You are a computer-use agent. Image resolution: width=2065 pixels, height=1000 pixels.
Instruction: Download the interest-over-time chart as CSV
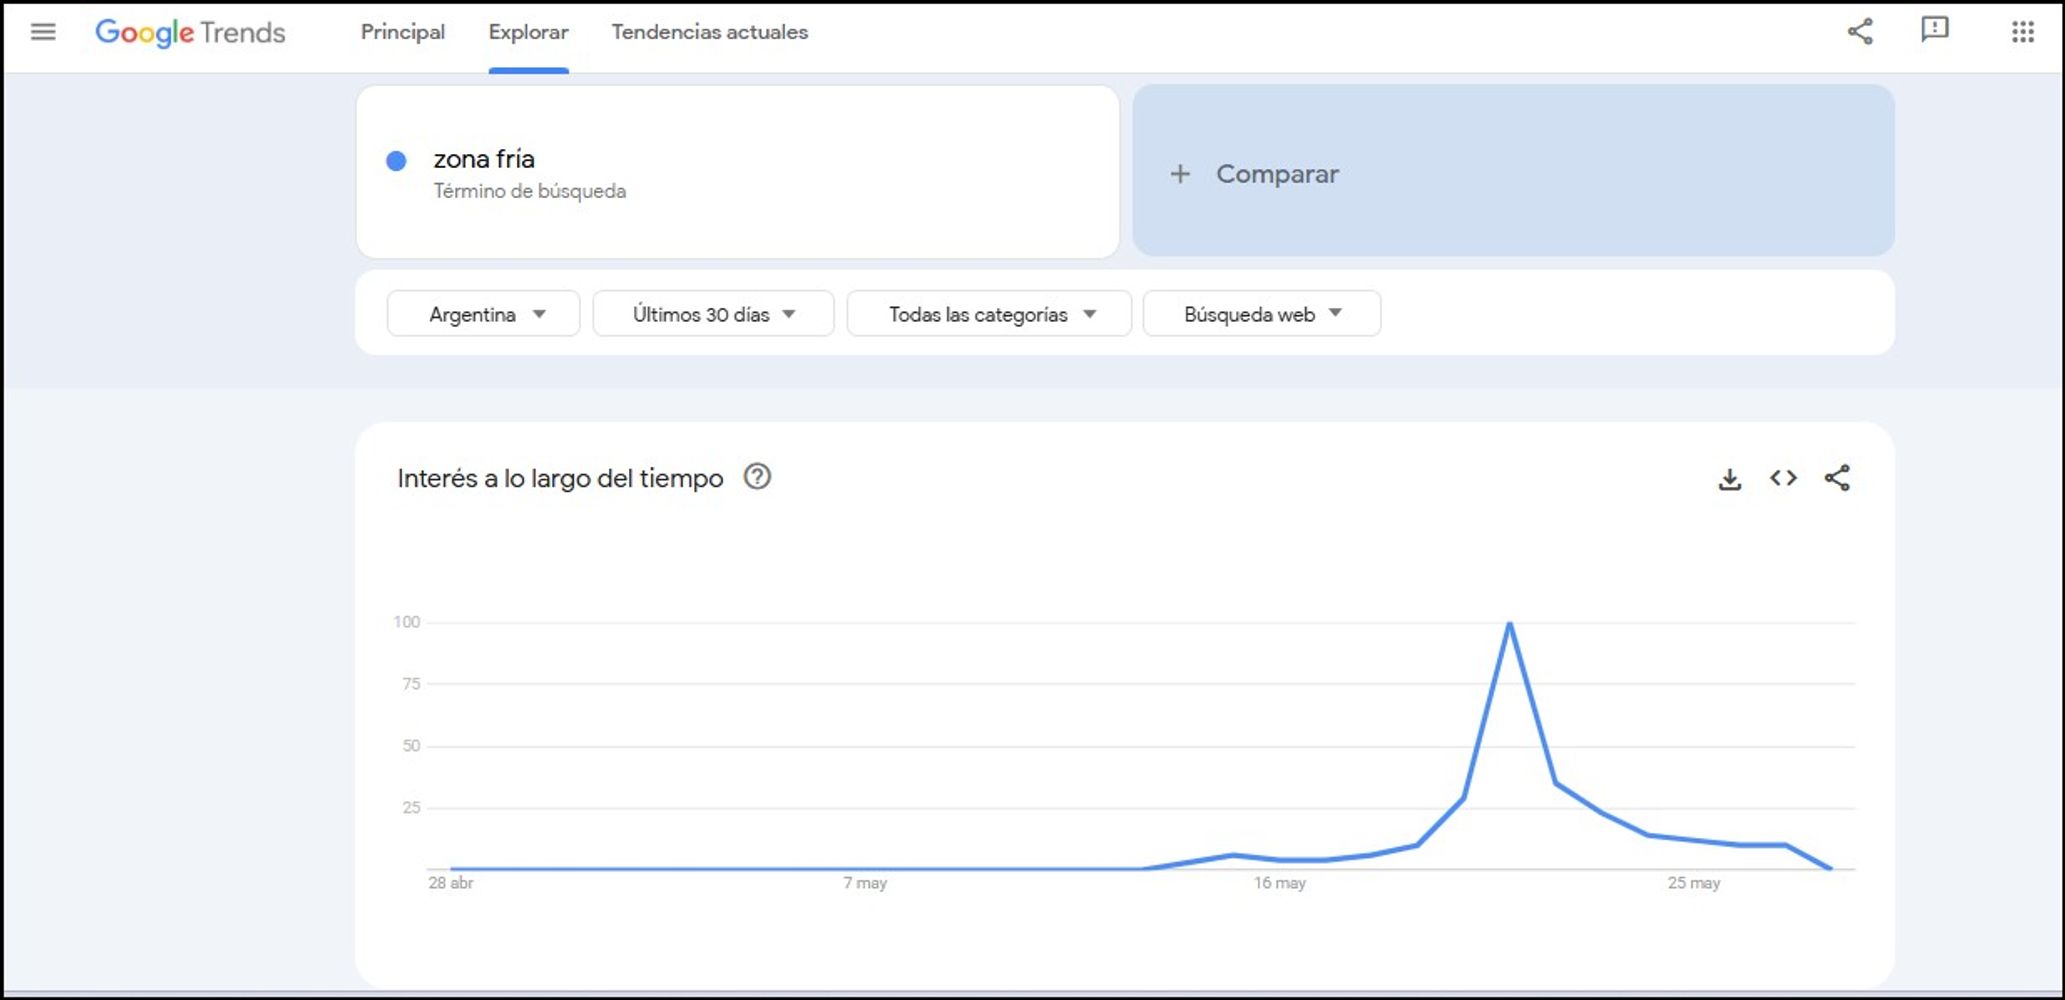pos(1730,479)
